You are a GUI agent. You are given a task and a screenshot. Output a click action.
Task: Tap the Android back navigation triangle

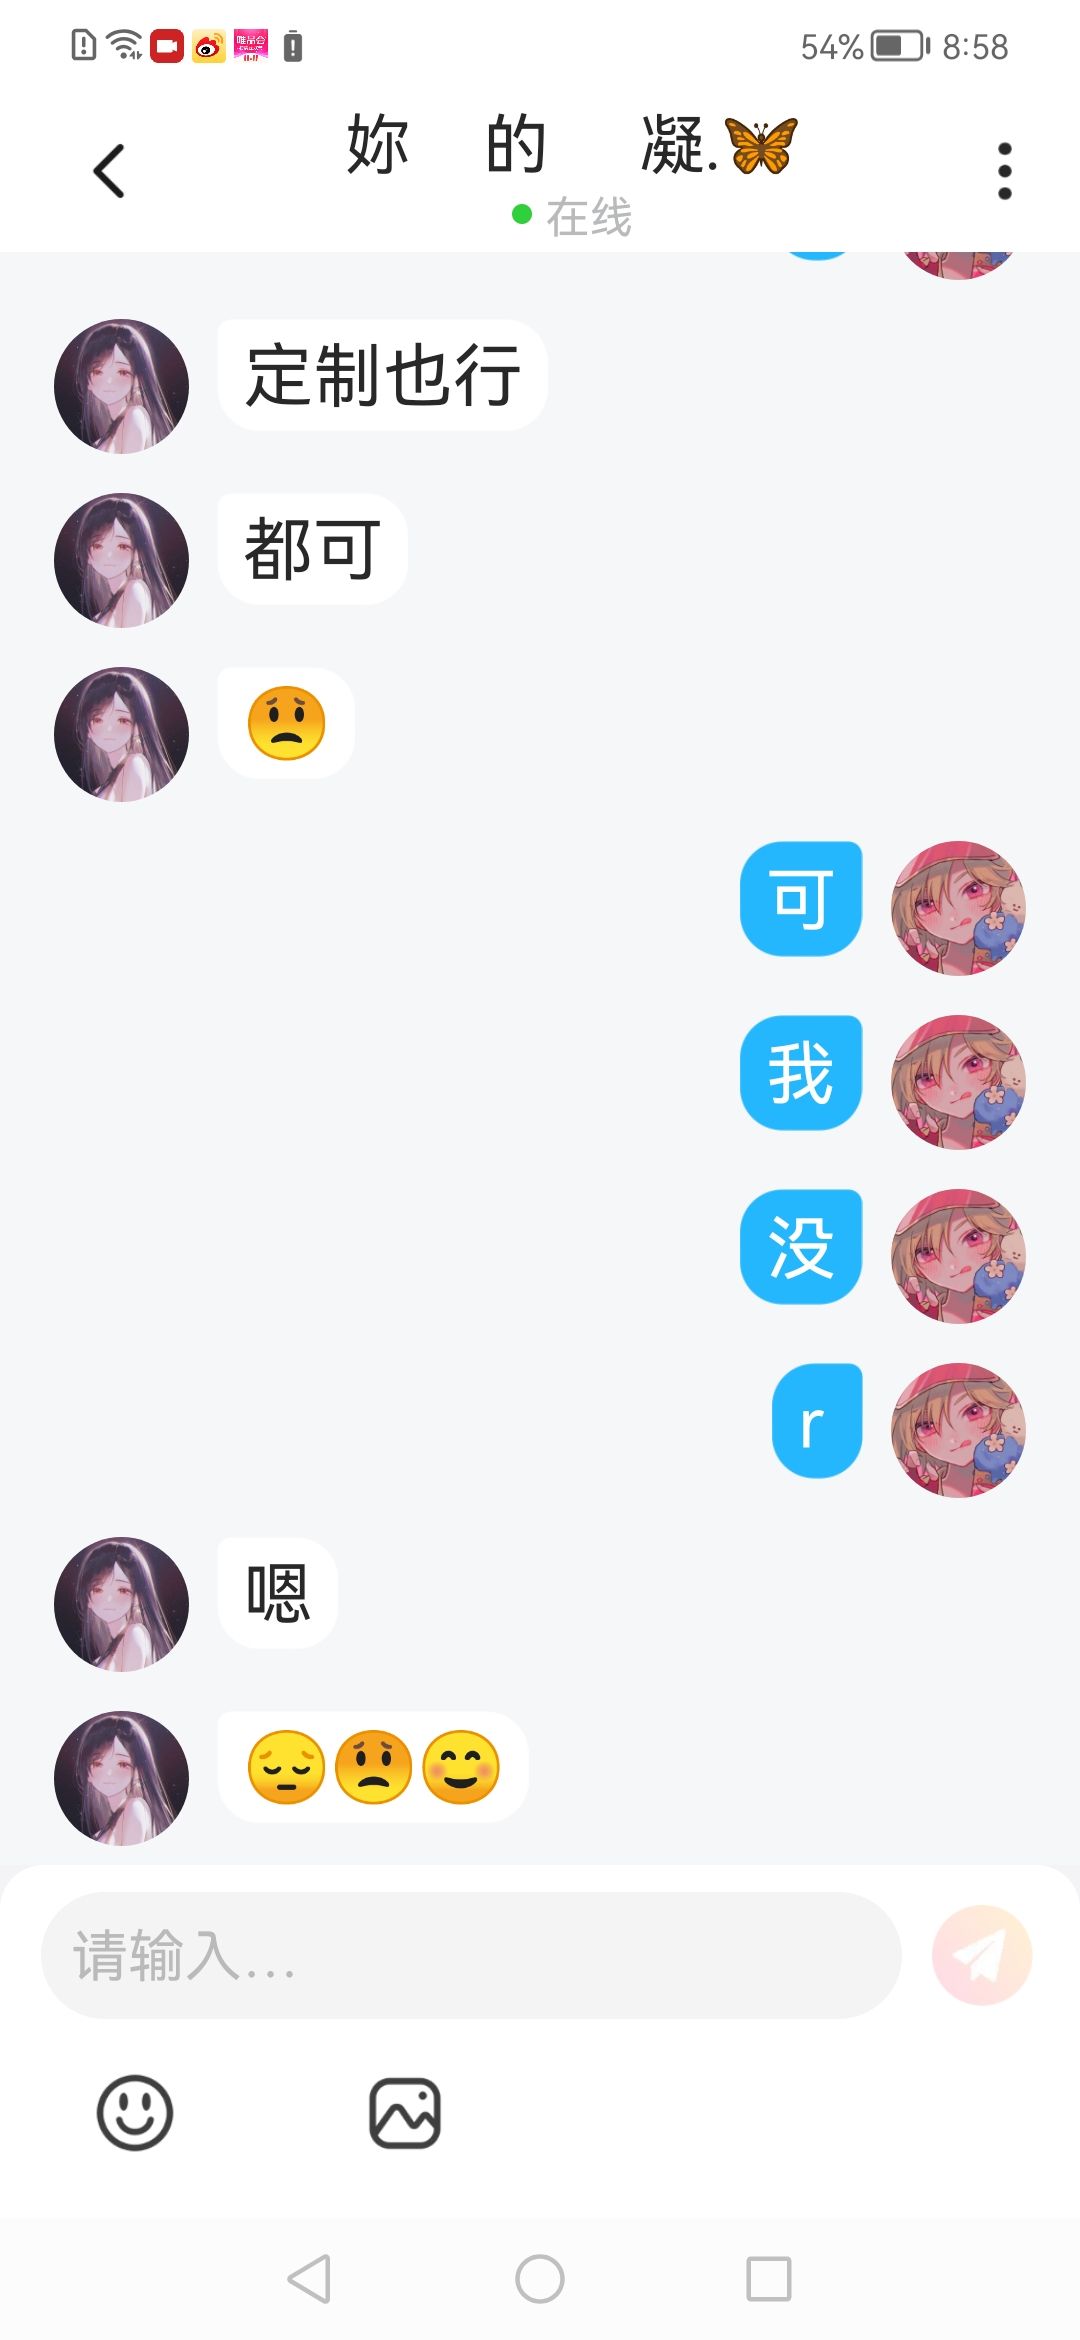(309, 2279)
